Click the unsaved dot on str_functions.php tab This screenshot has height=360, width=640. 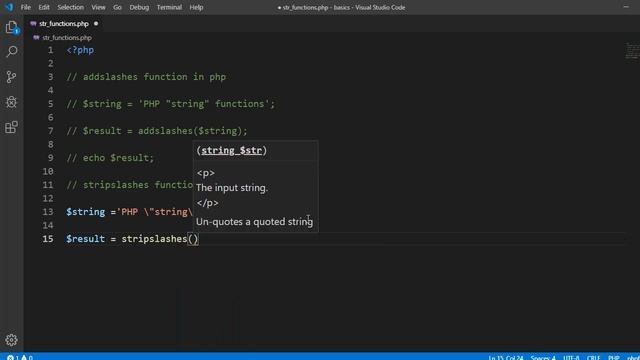(96, 24)
